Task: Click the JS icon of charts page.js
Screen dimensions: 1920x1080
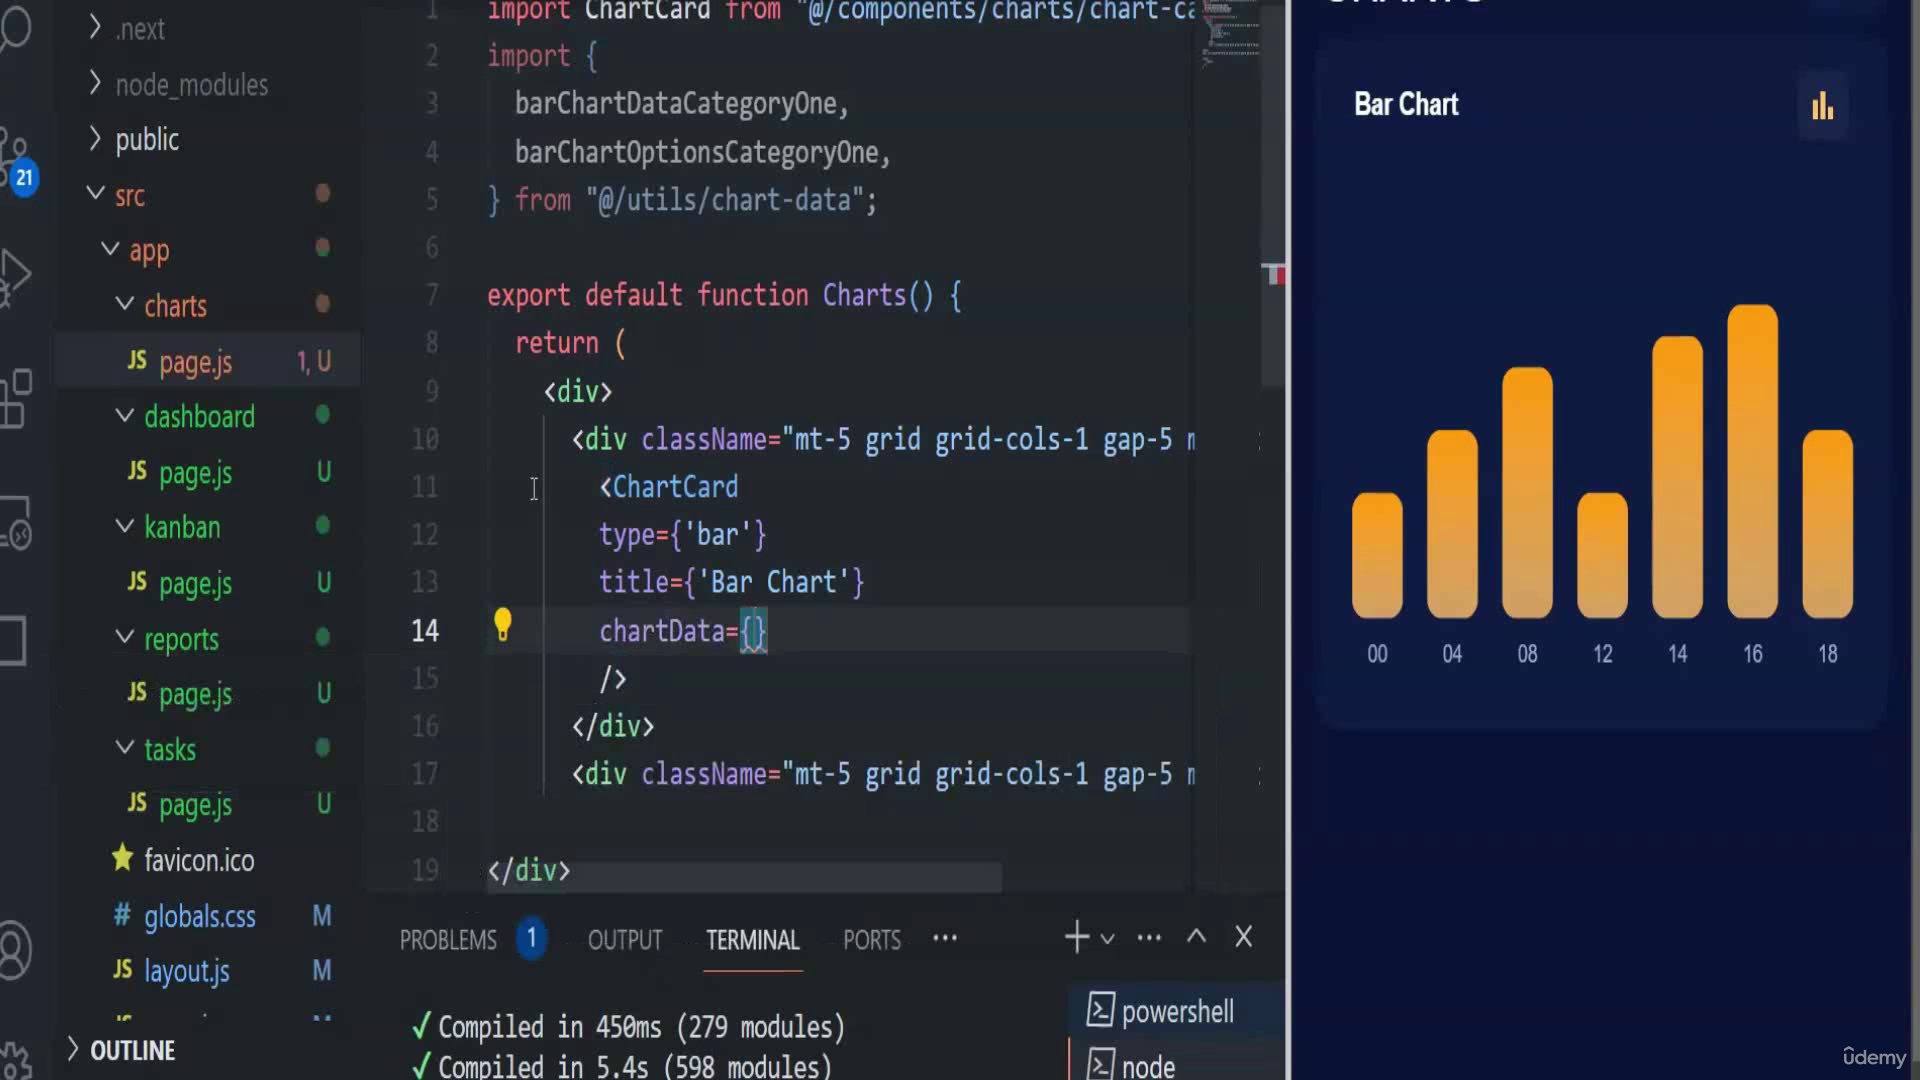Action: coord(137,360)
